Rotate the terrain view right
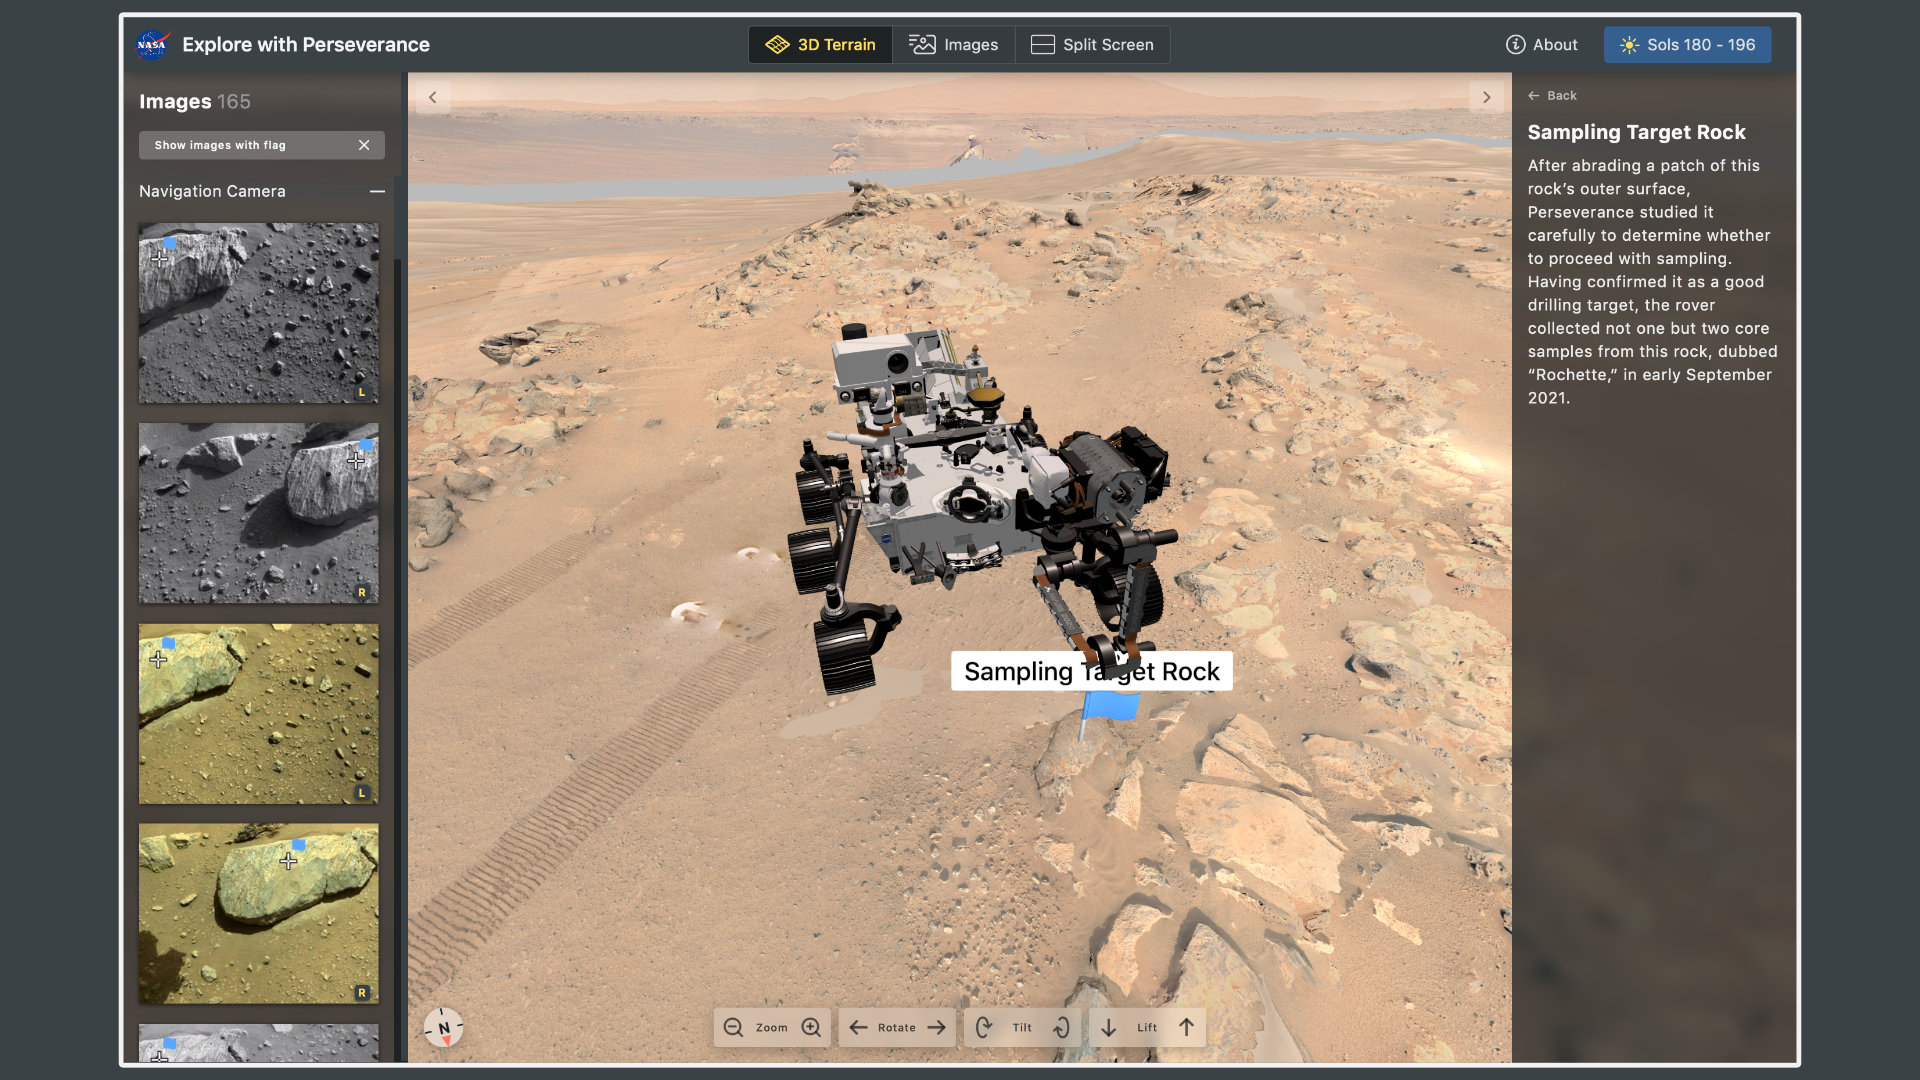 point(936,1027)
